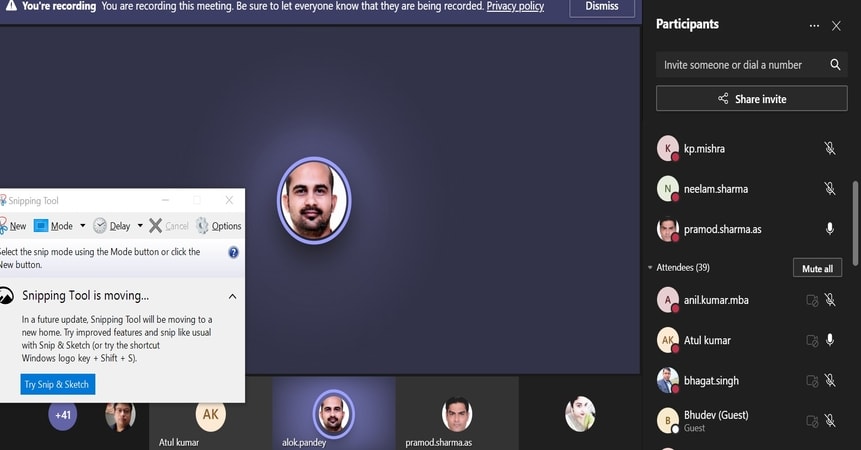Click camera-off icon beside anil.kumar.mba

(812, 300)
